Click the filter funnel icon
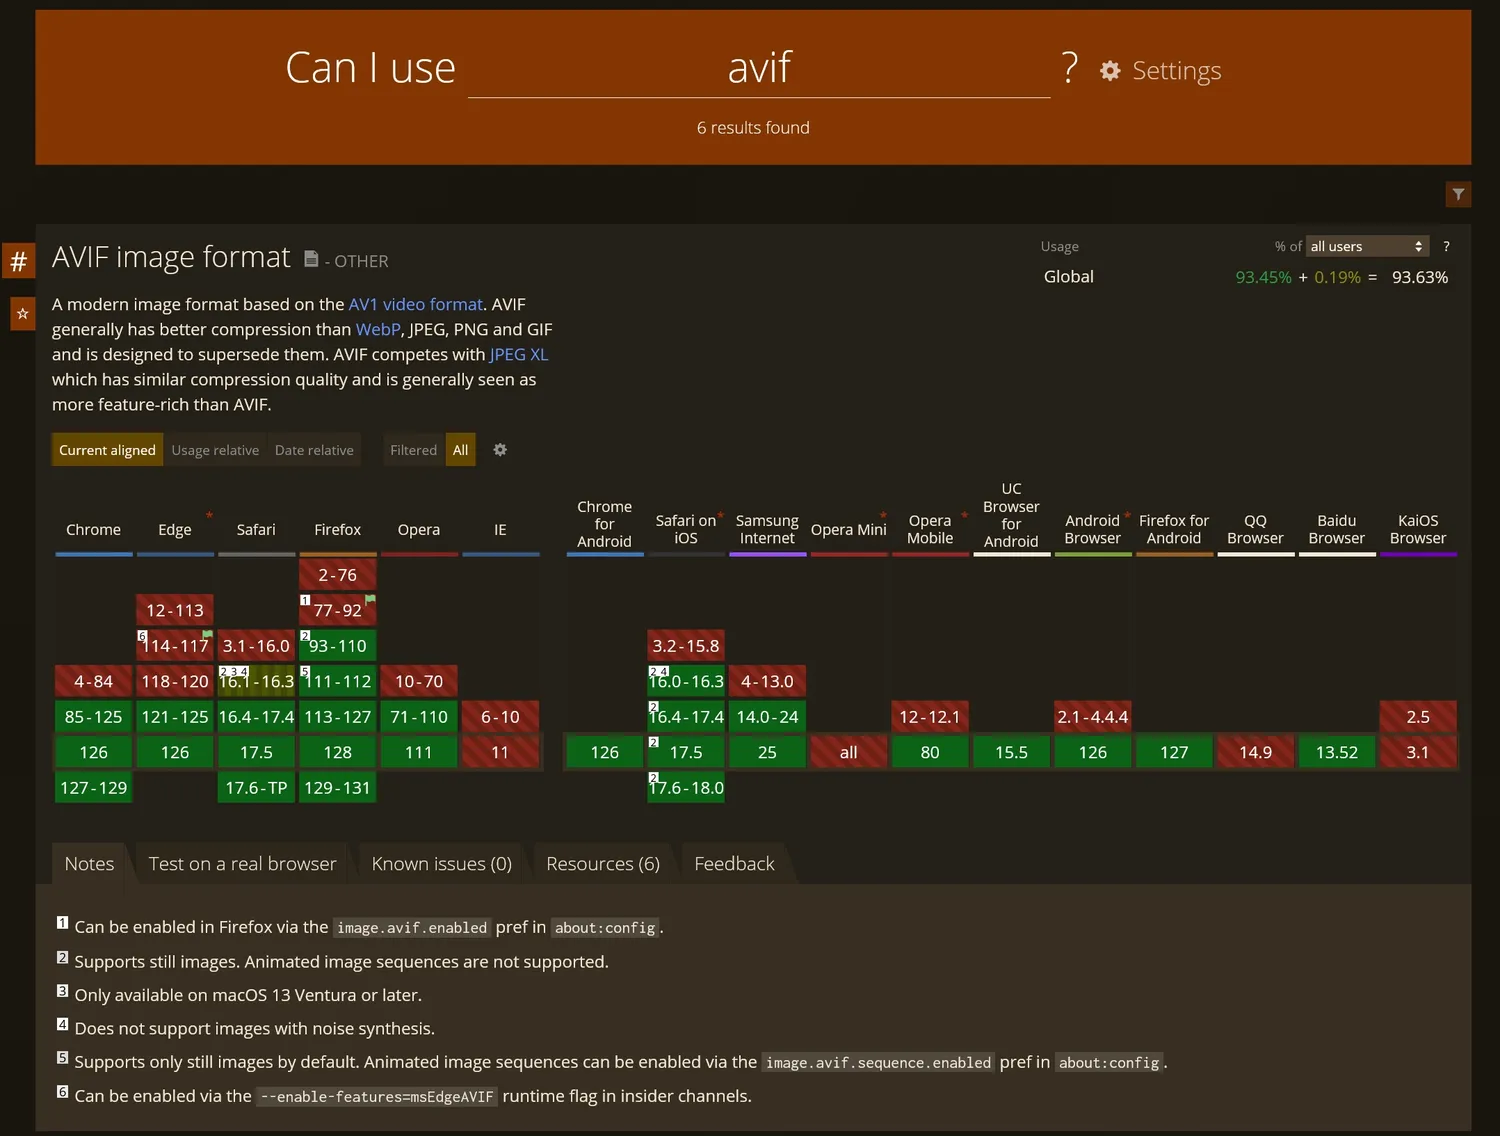This screenshot has width=1500, height=1136. click(x=1458, y=194)
